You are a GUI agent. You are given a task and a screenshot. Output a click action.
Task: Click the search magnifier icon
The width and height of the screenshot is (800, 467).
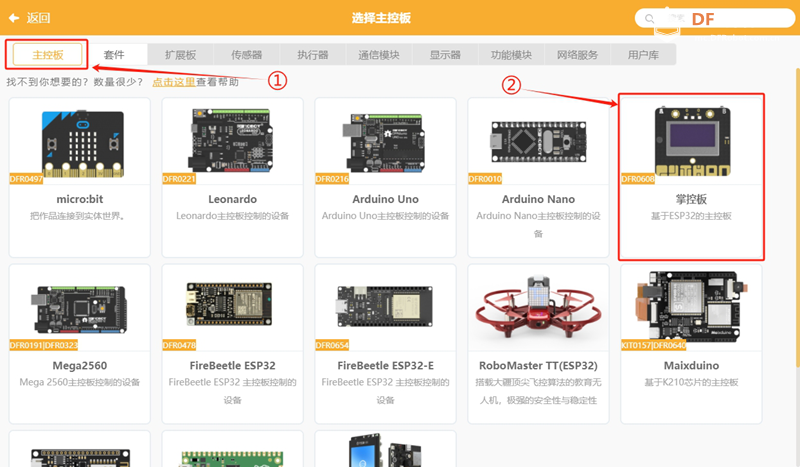coord(649,18)
